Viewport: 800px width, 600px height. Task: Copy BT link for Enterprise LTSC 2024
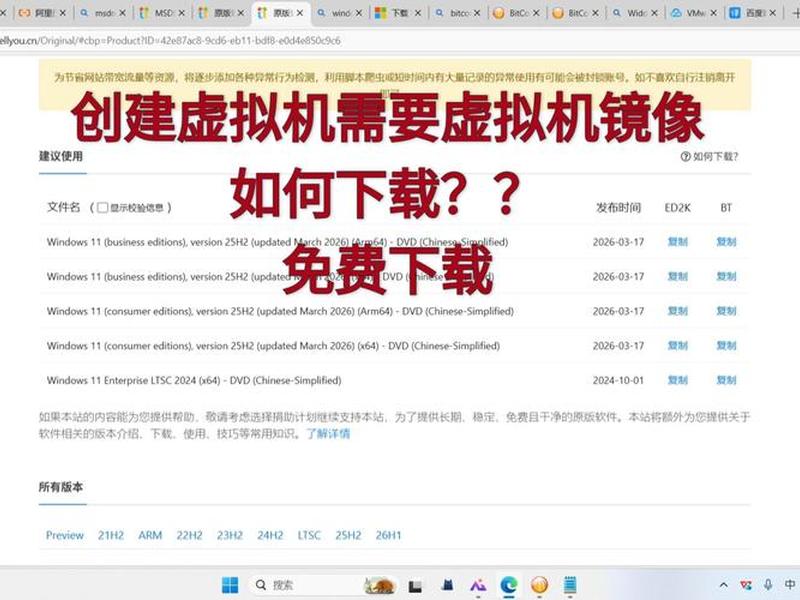pyautogui.click(x=726, y=380)
